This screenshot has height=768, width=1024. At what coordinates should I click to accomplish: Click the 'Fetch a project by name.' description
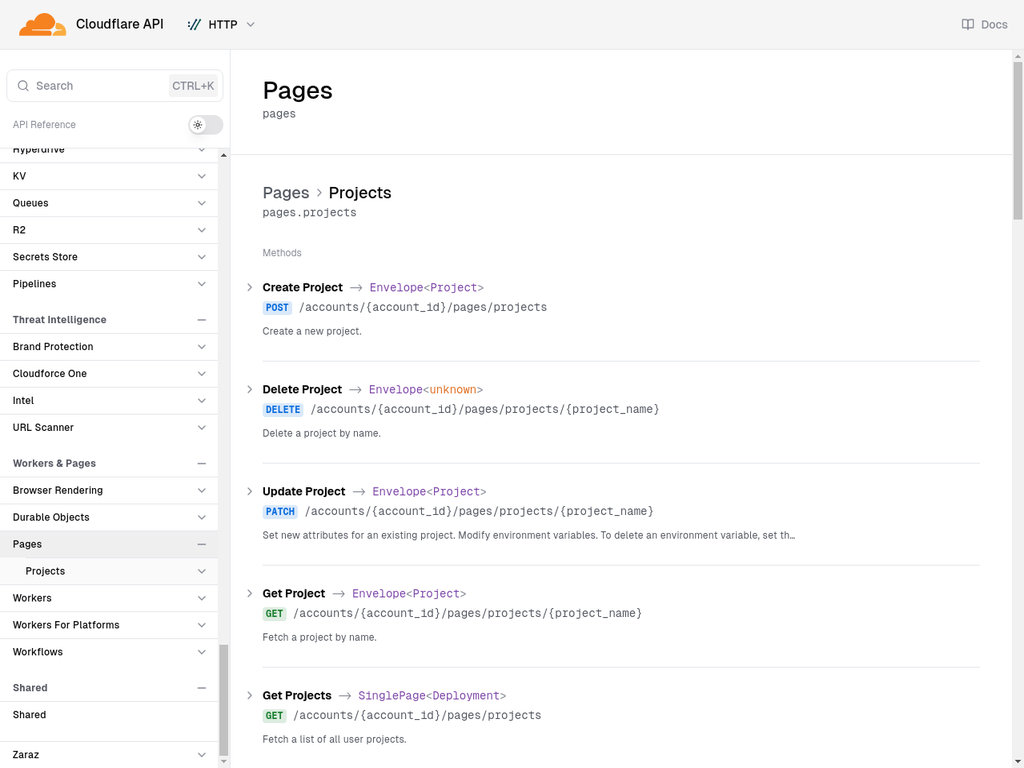point(319,637)
